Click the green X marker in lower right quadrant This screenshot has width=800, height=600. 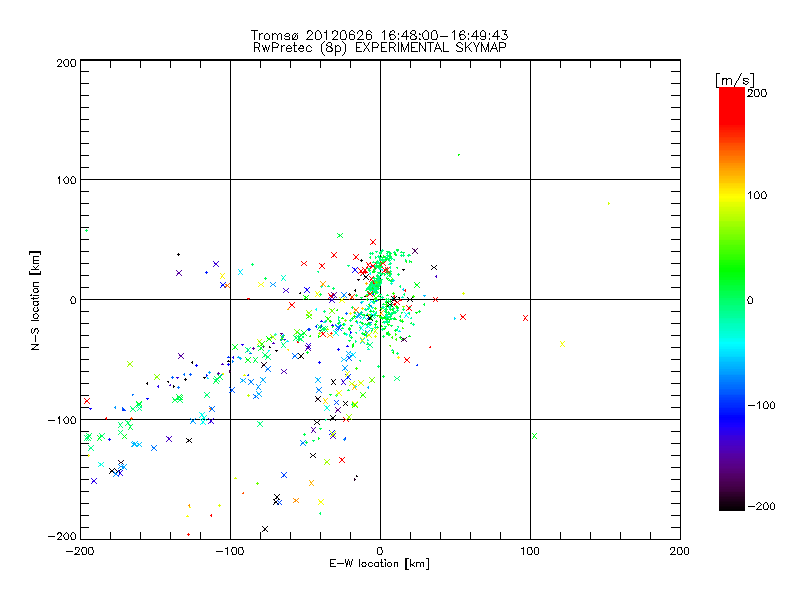tap(534, 436)
